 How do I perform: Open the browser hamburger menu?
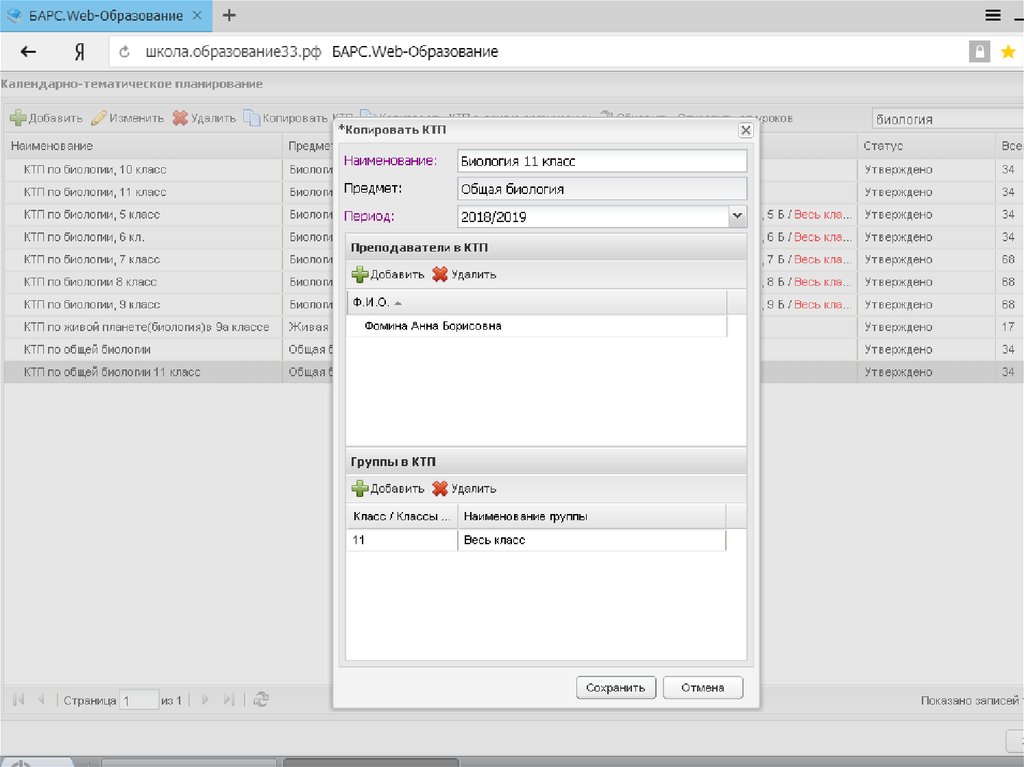992,15
